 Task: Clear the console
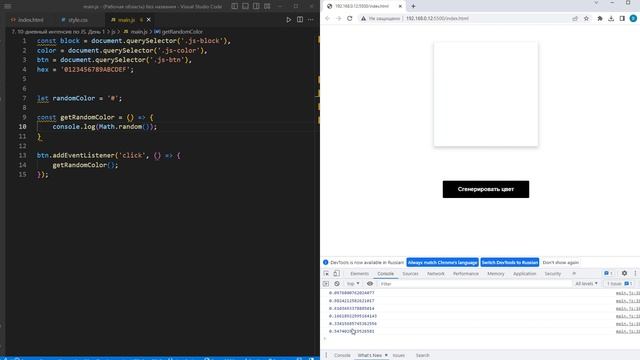coord(337,284)
